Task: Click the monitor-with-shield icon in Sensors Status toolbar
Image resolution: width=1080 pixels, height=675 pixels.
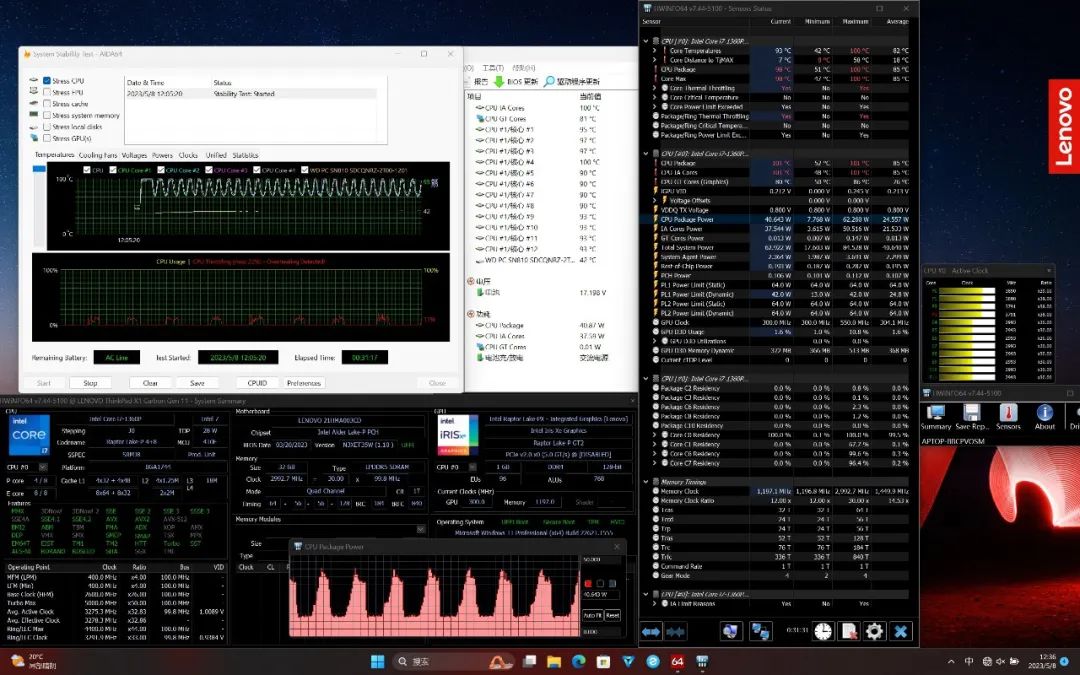Action: (x=731, y=631)
